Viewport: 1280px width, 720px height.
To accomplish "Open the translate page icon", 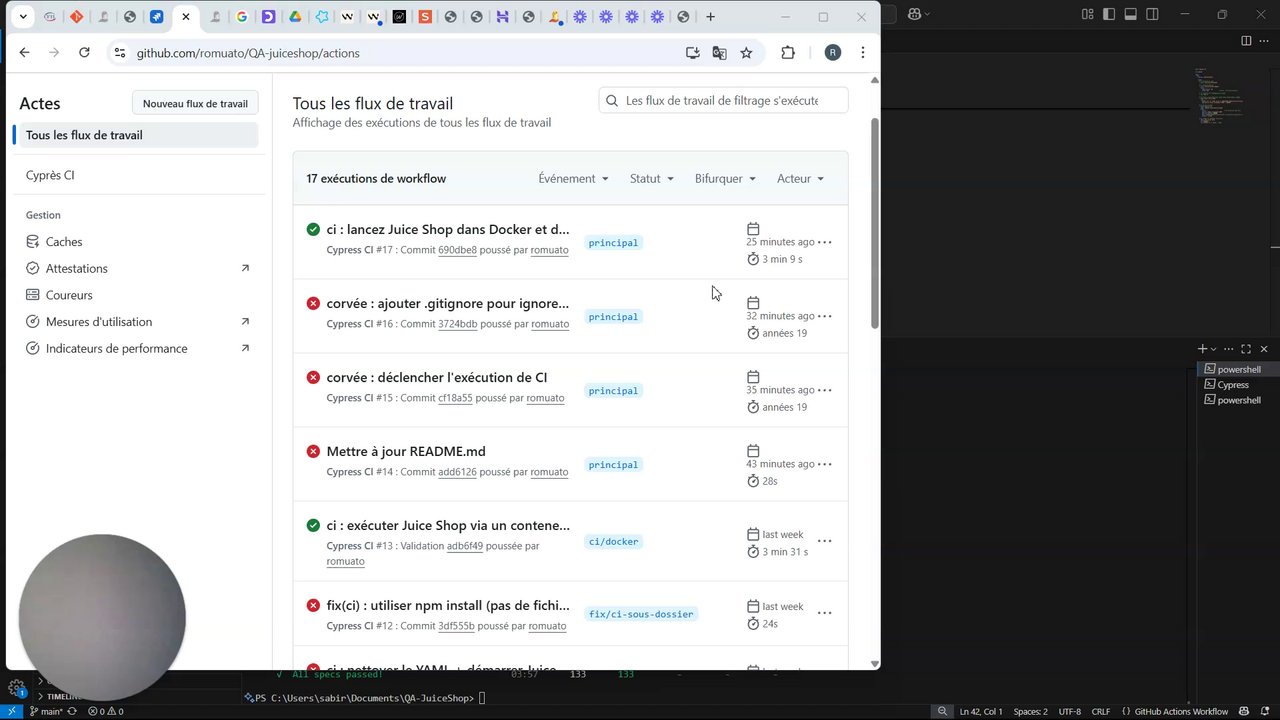I will [719, 53].
